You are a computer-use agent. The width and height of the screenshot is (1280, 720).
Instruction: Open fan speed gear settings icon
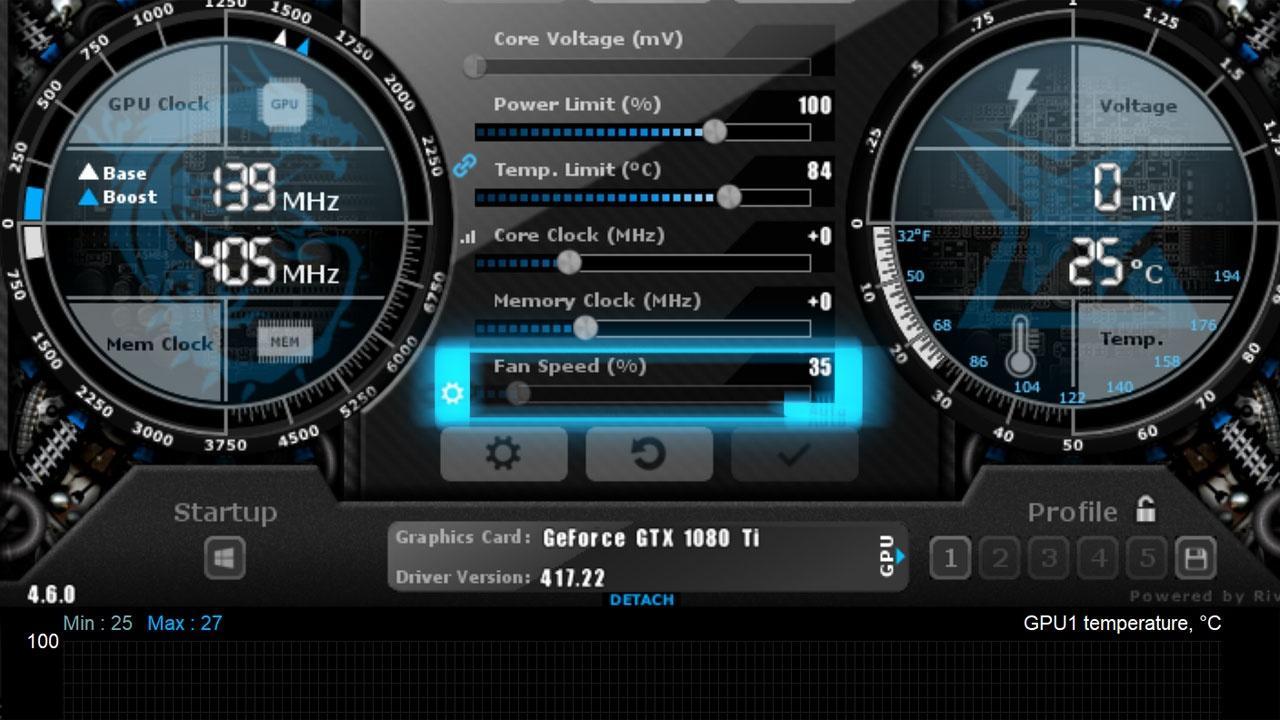pos(453,393)
